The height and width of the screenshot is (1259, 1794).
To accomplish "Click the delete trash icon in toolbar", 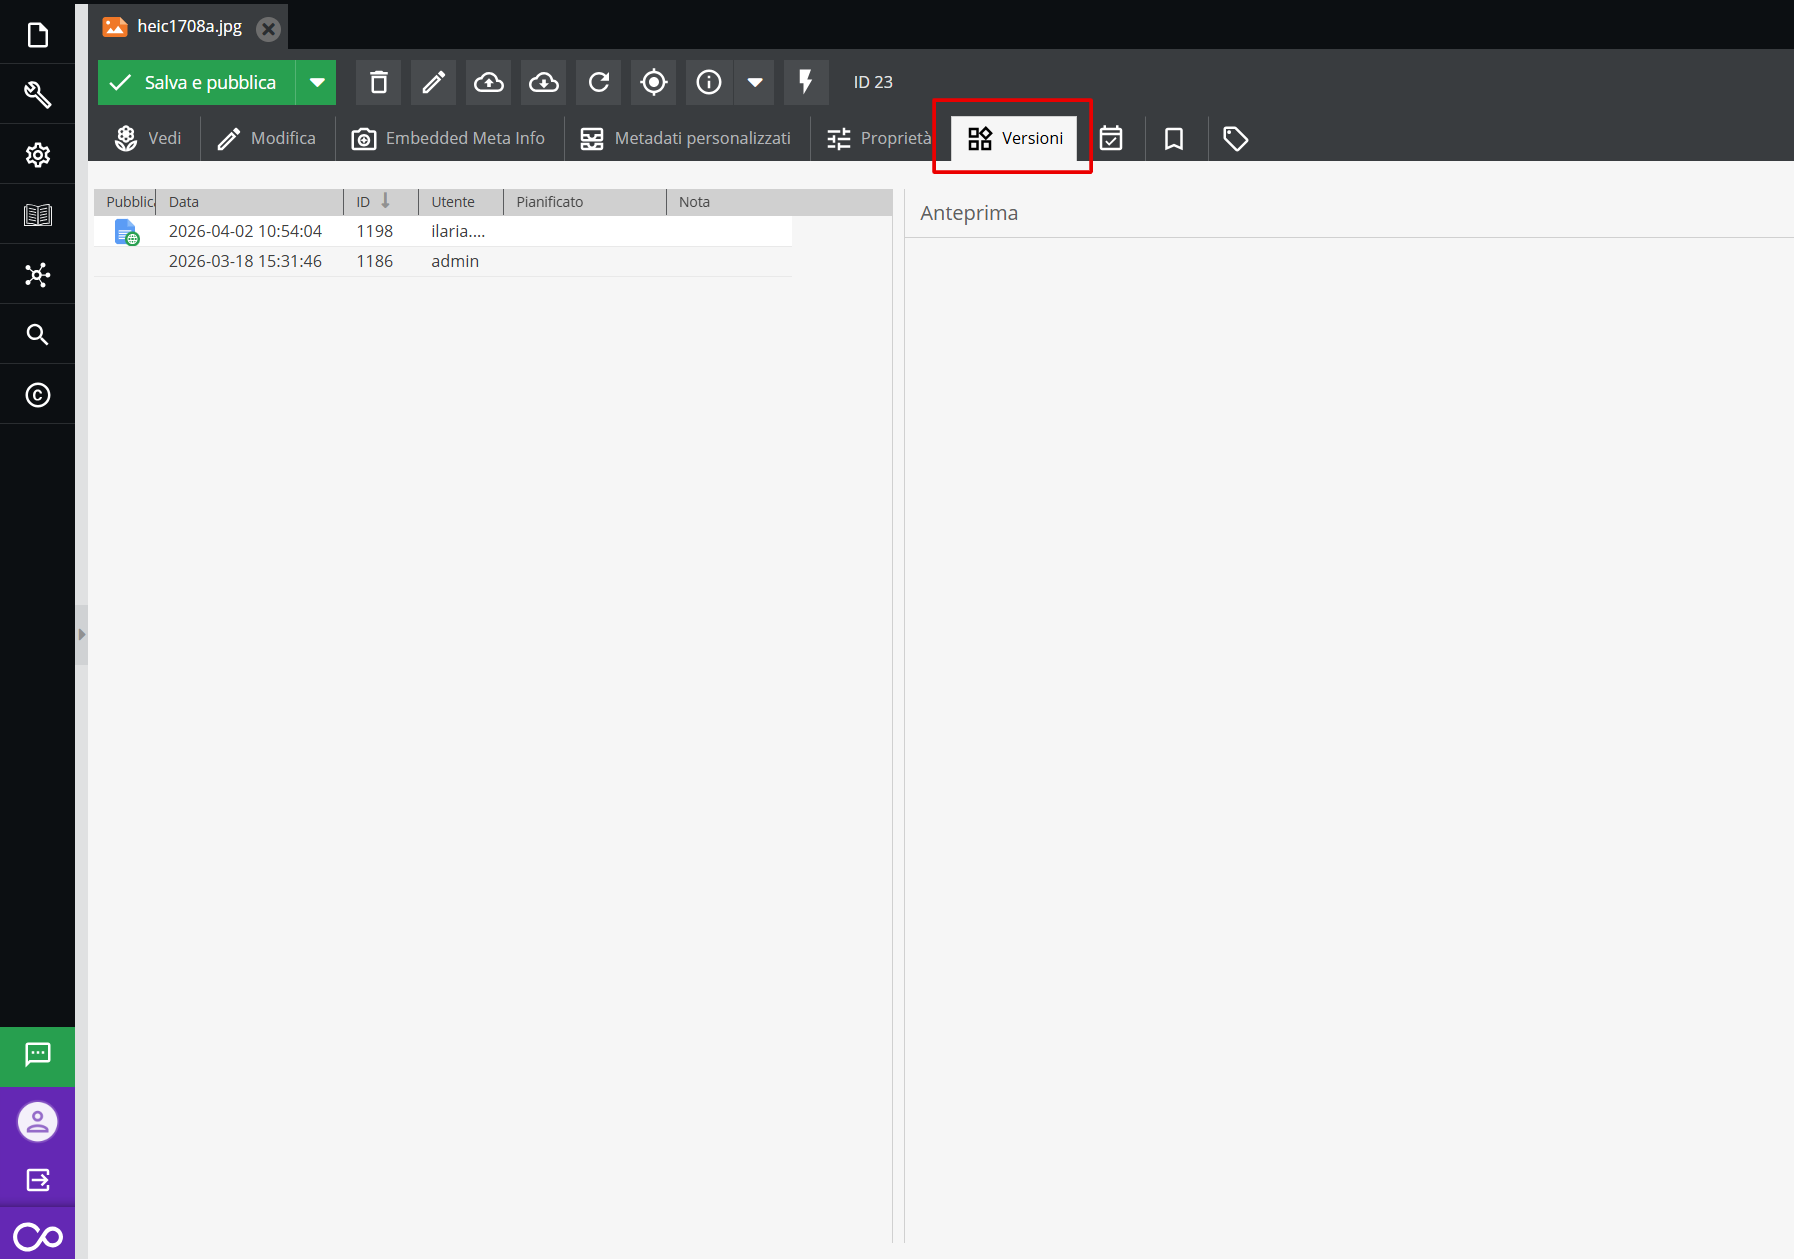I will [x=378, y=82].
